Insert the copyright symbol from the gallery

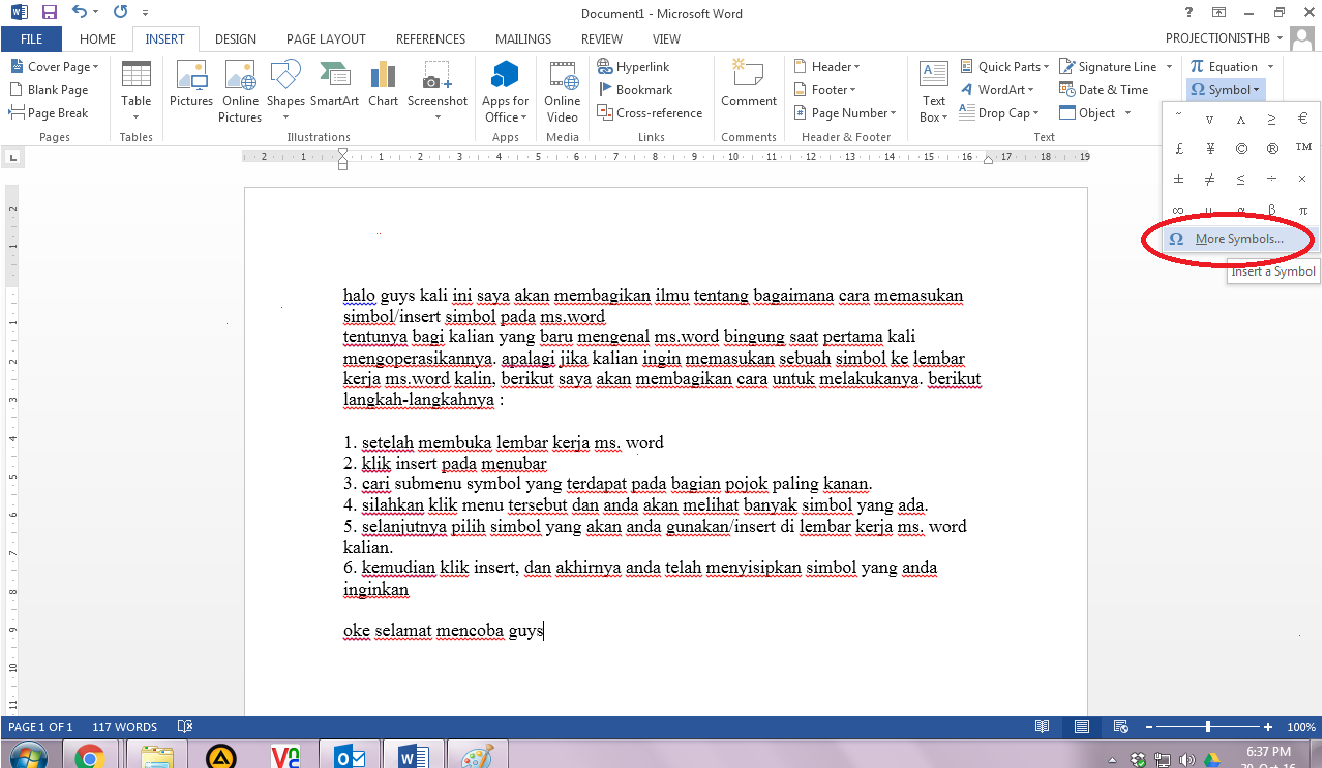coord(1240,147)
